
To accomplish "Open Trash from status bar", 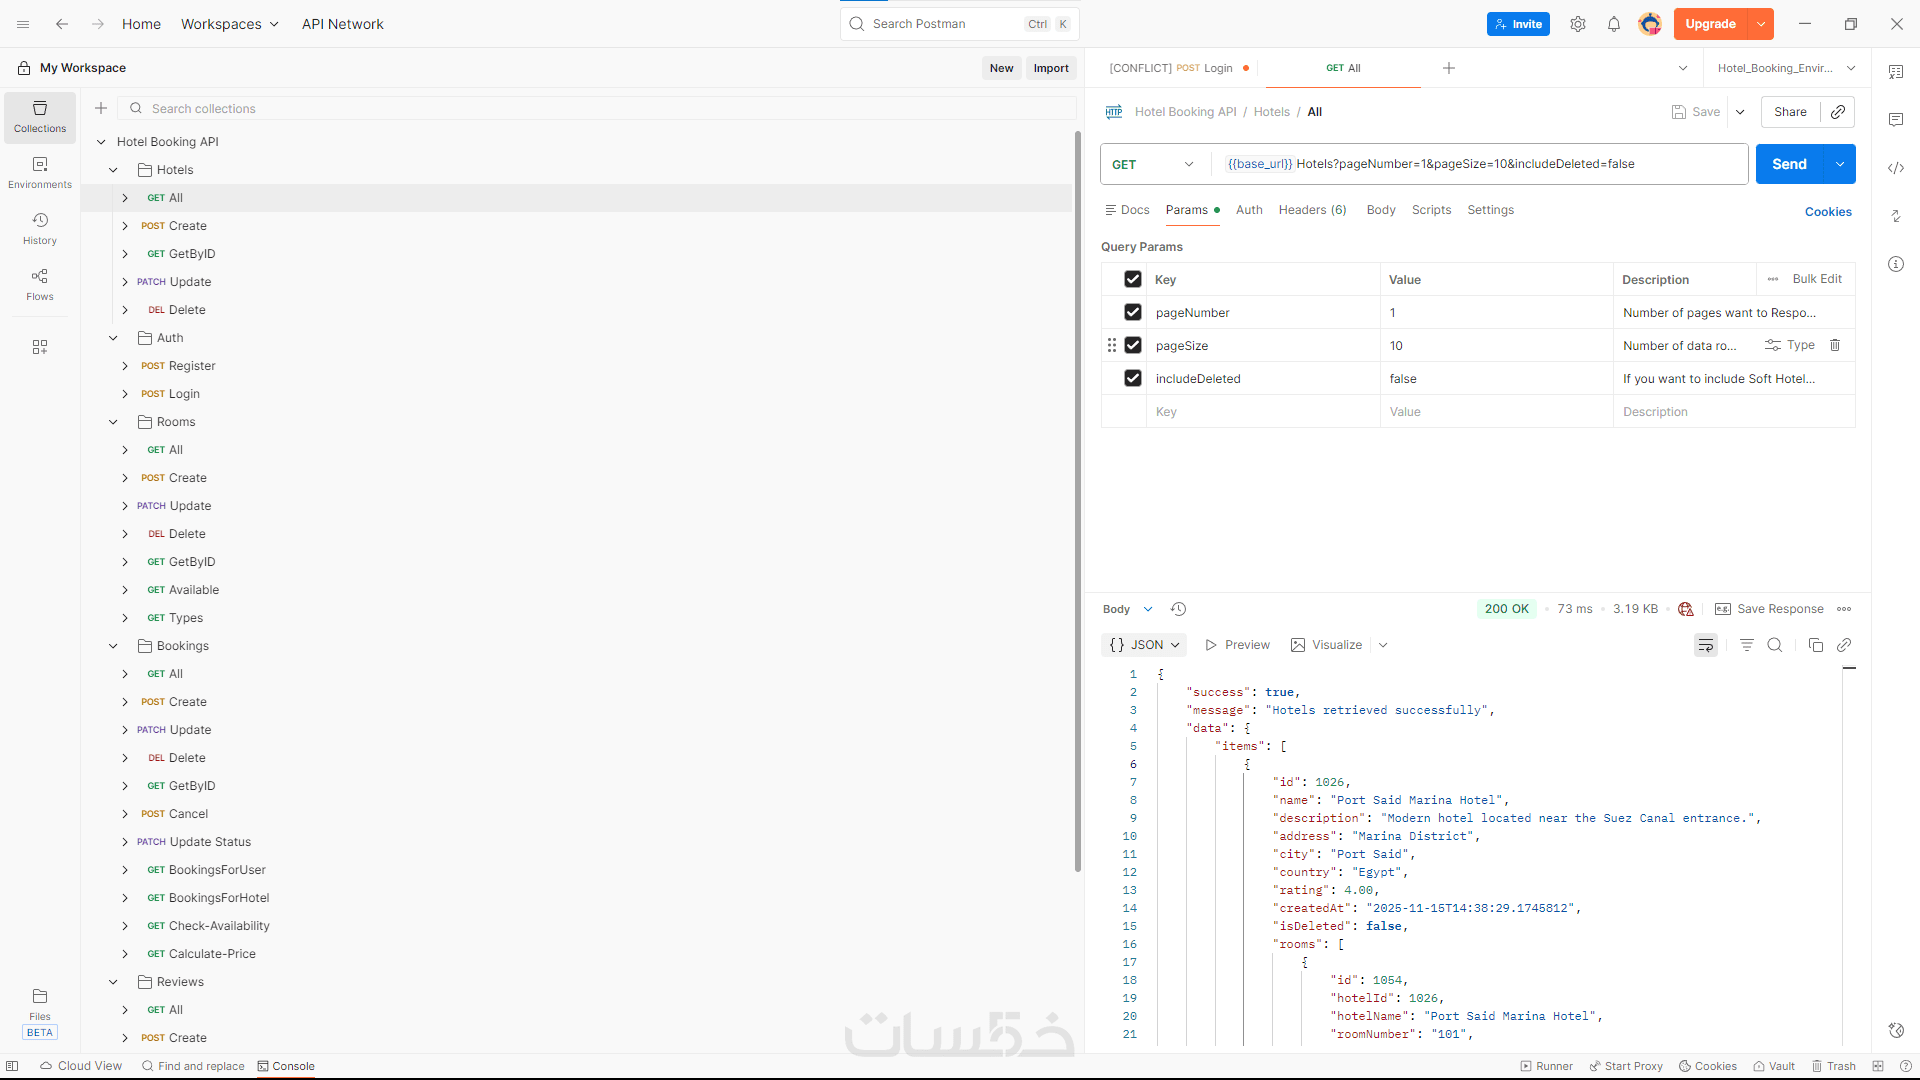I will (x=1834, y=1066).
